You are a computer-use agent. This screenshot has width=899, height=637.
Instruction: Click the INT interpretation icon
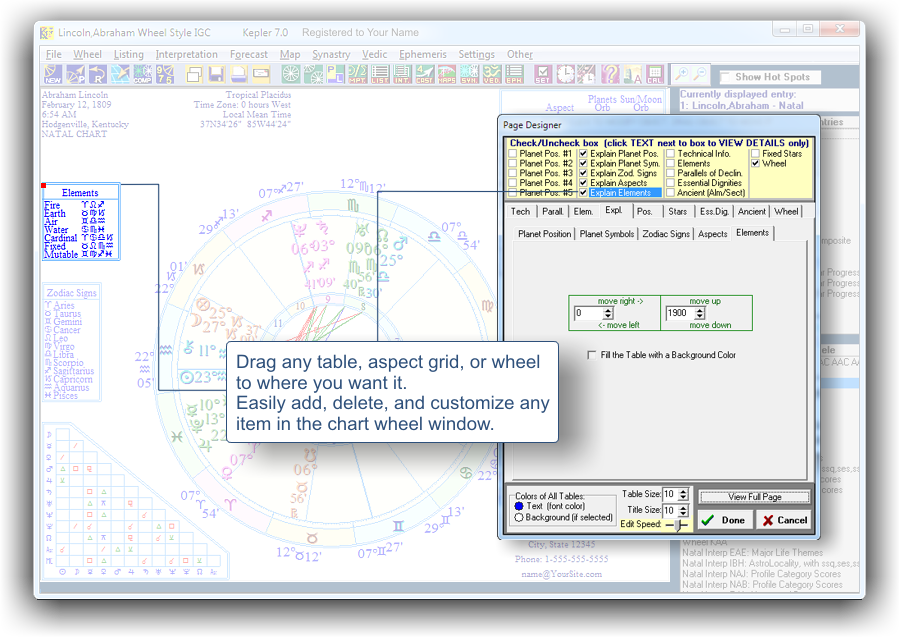[x=402, y=75]
